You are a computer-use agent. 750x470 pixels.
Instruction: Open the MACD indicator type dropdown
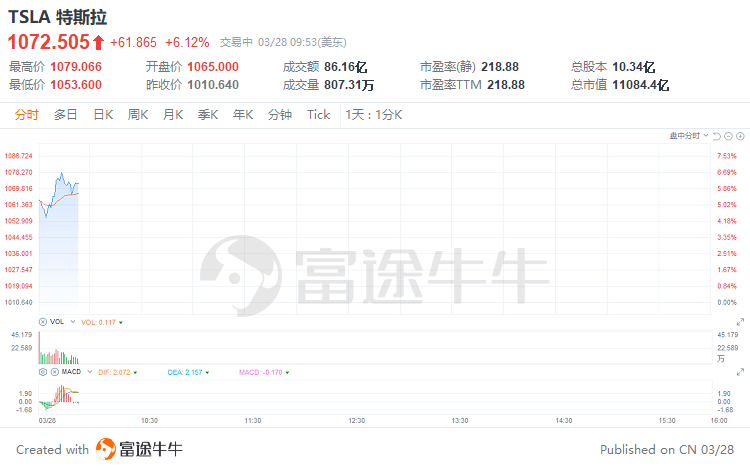click(x=89, y=372)
